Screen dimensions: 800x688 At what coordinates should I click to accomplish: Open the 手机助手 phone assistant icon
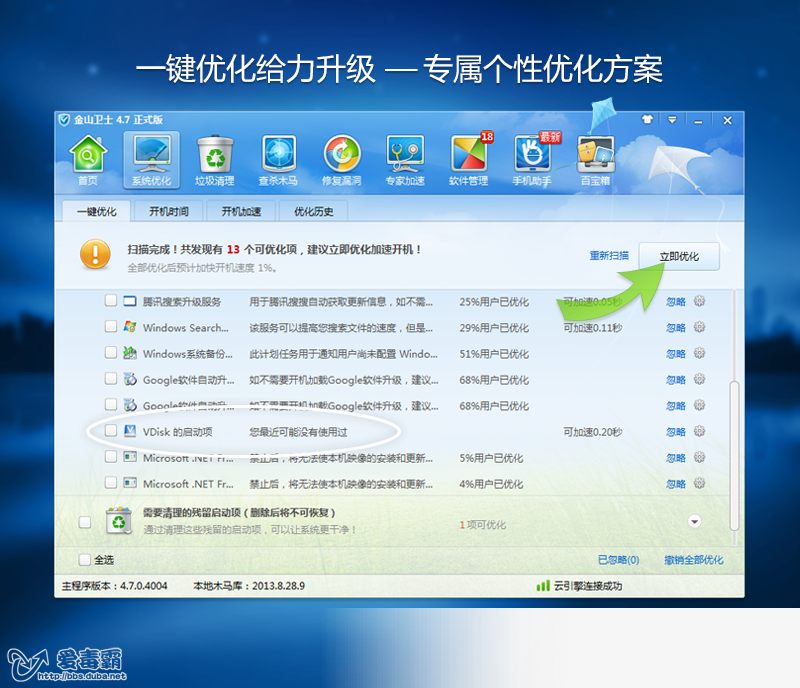tap(532, 161)
